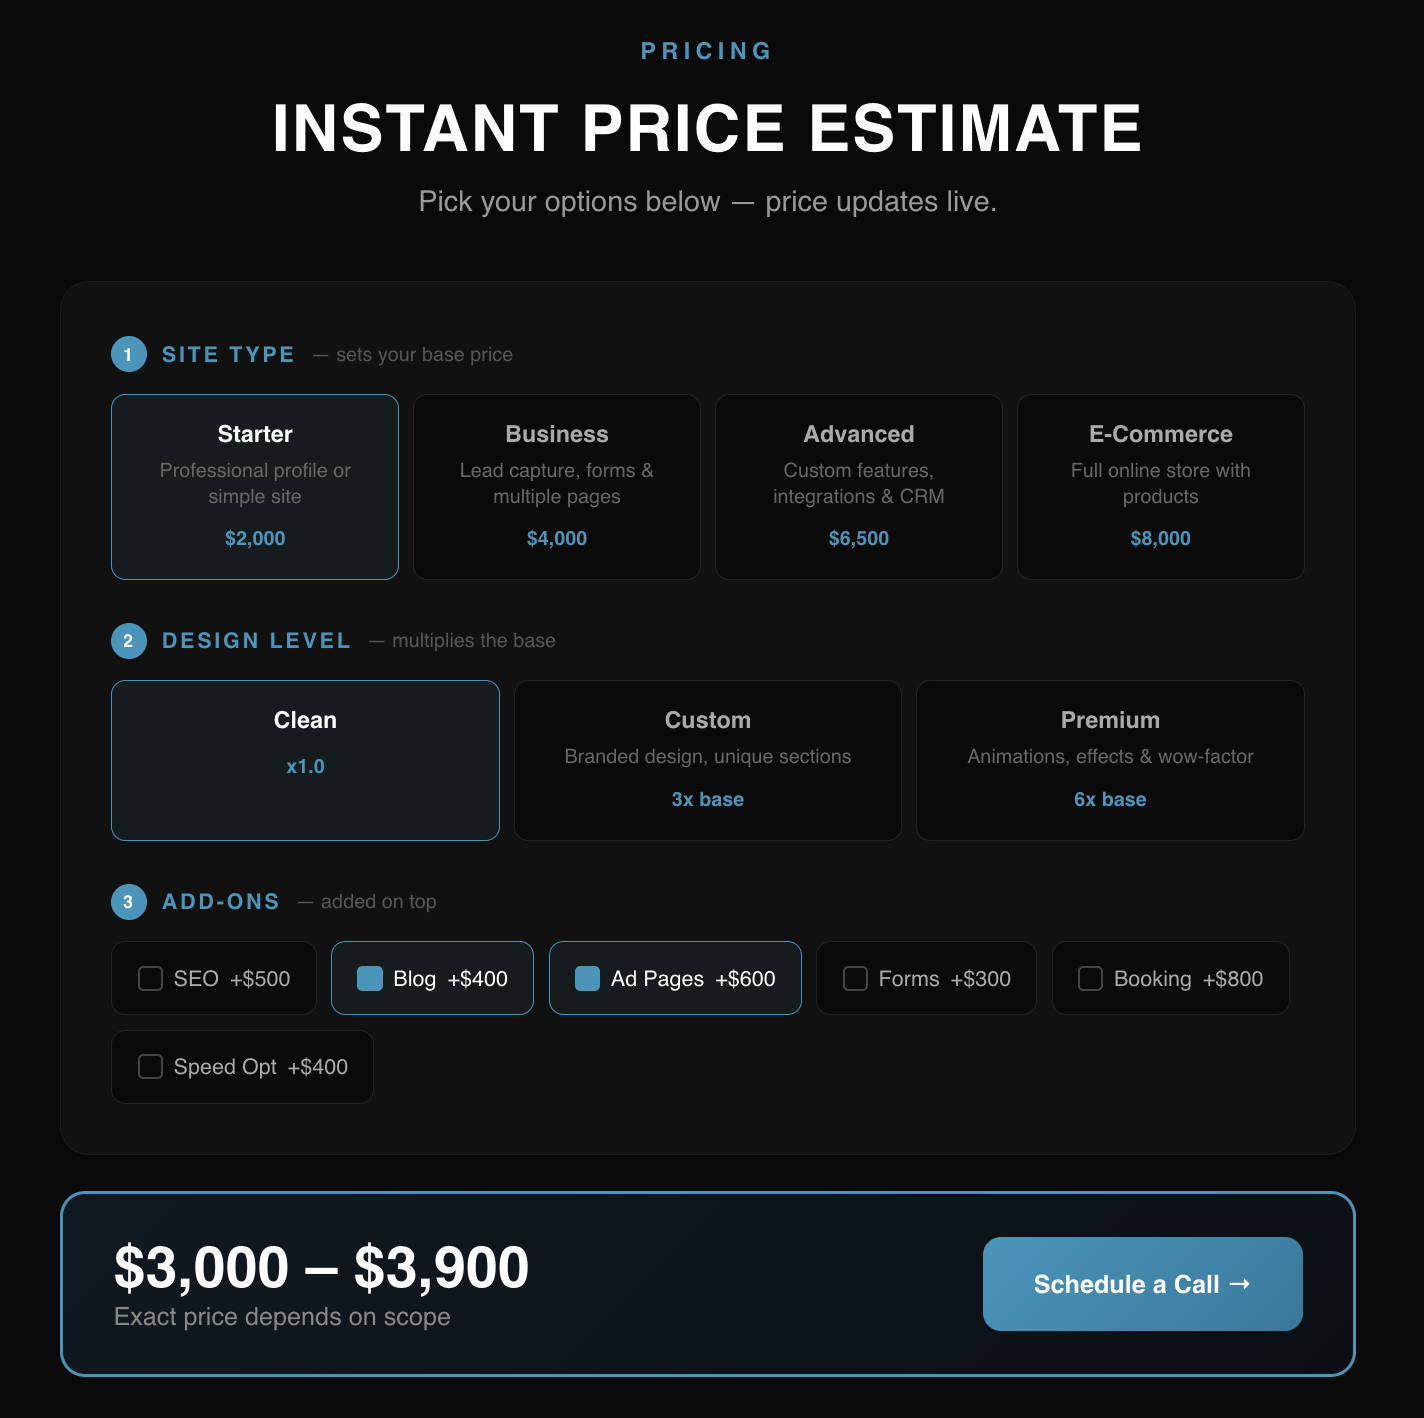Check the Forms add-on box
Screen dimensions: 1424x1418
click(856, 978)
